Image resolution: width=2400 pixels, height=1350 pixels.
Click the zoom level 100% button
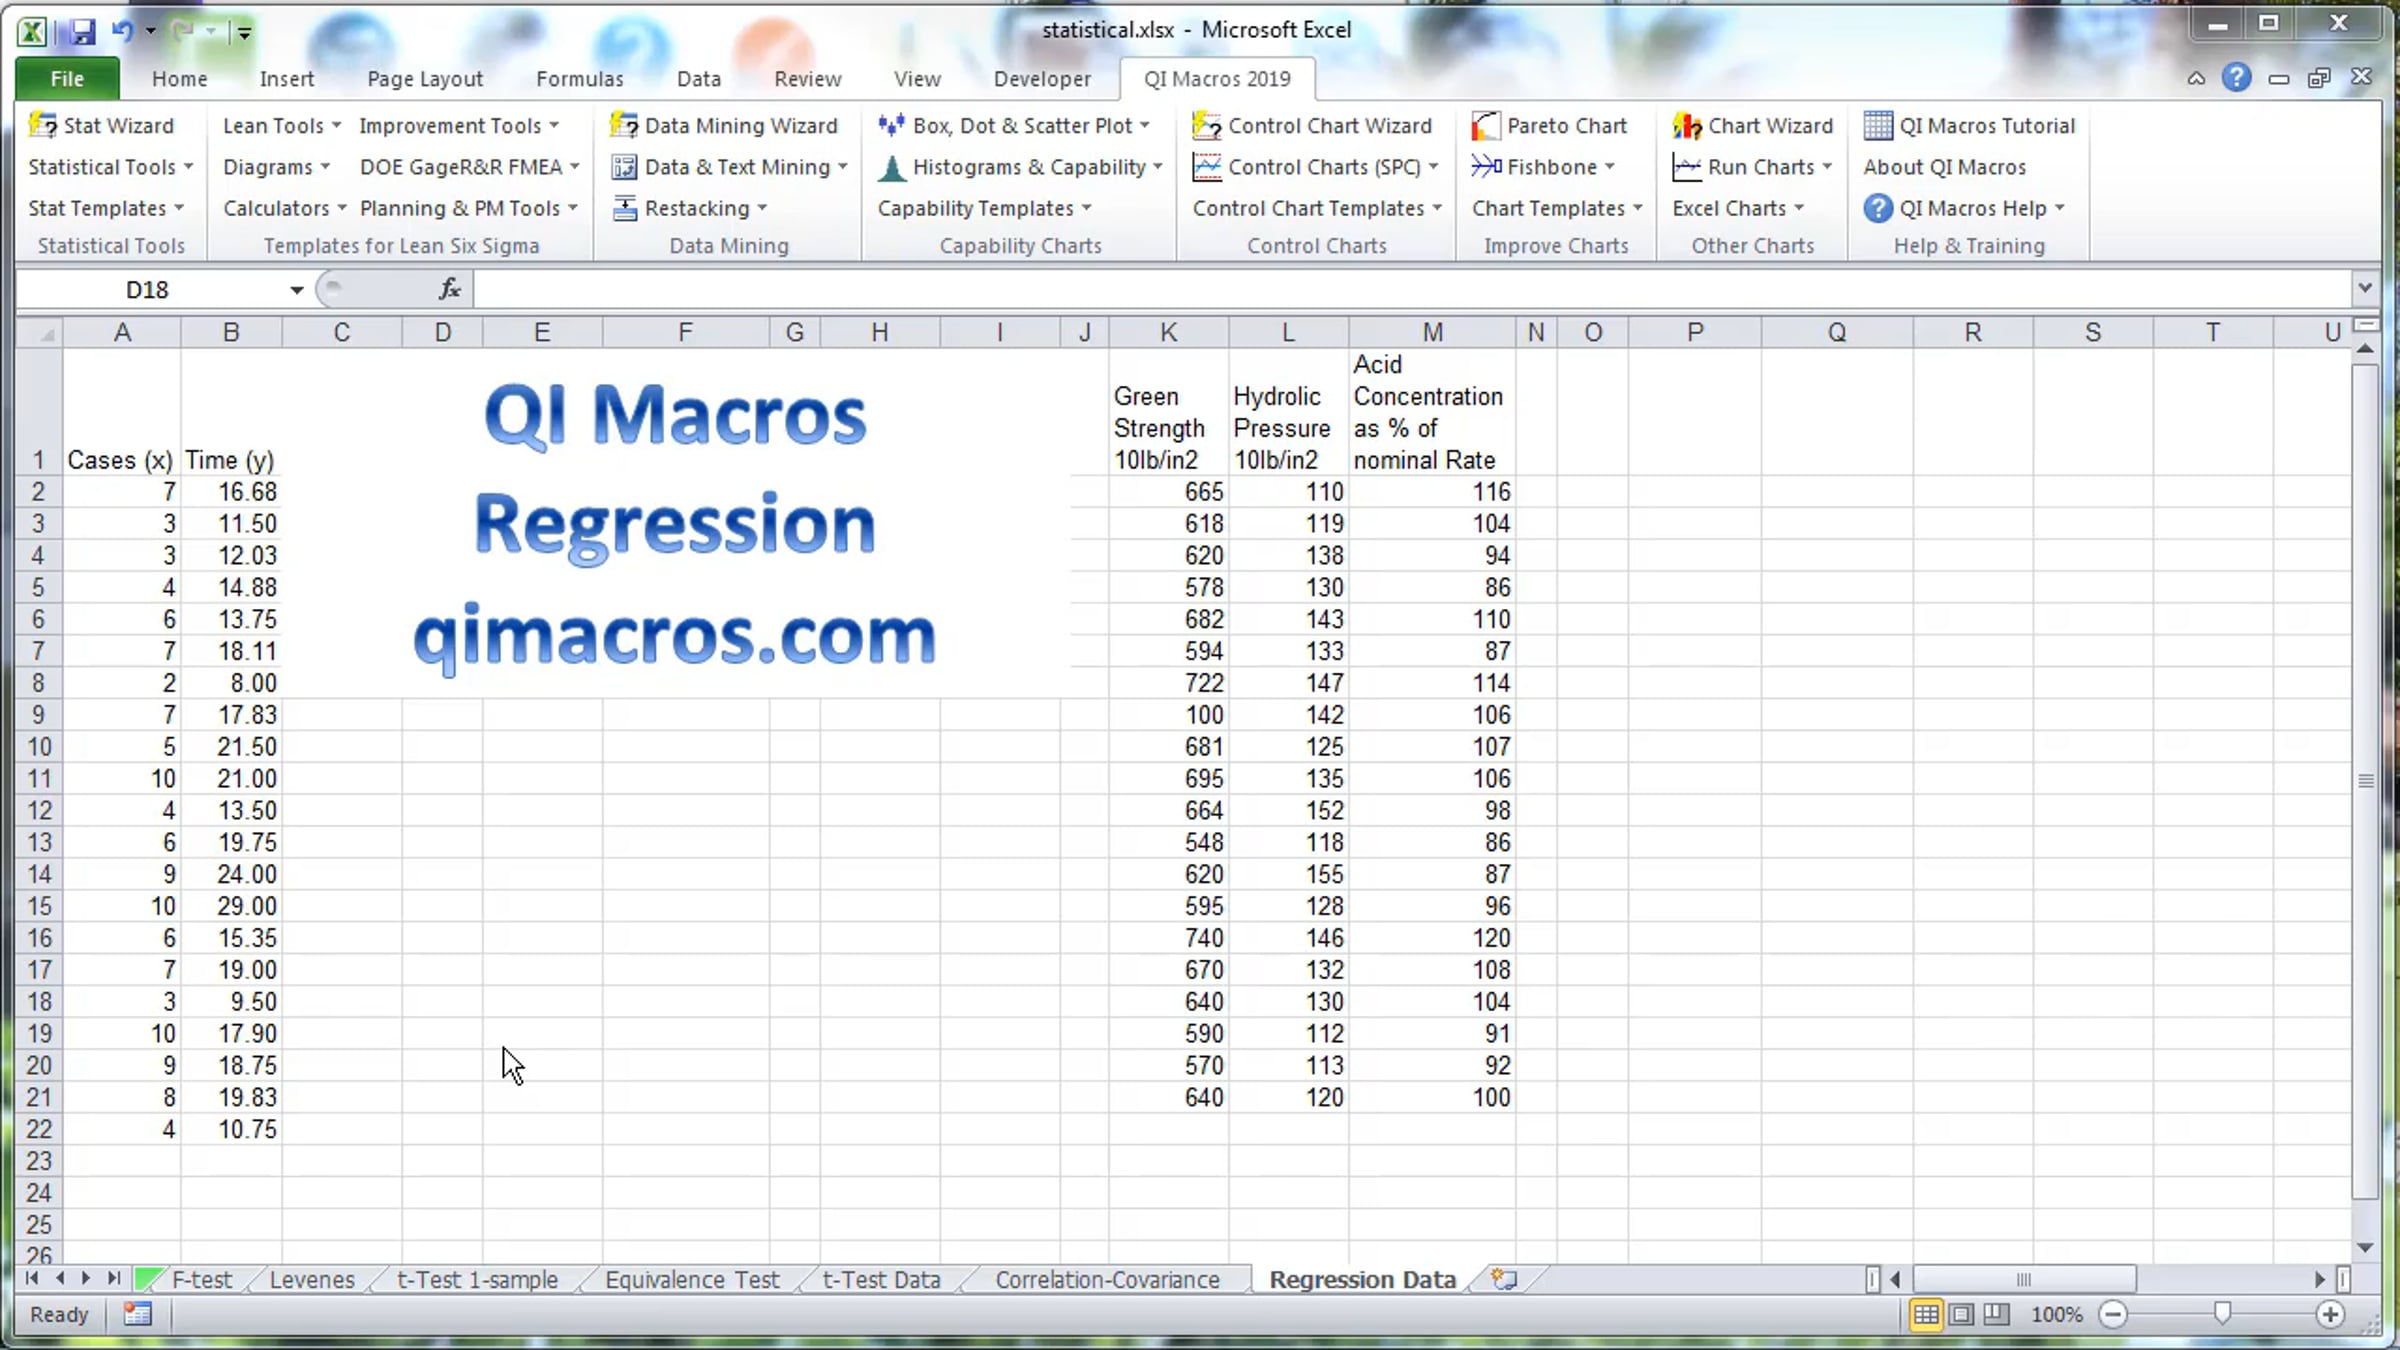pos(2056,1314)
